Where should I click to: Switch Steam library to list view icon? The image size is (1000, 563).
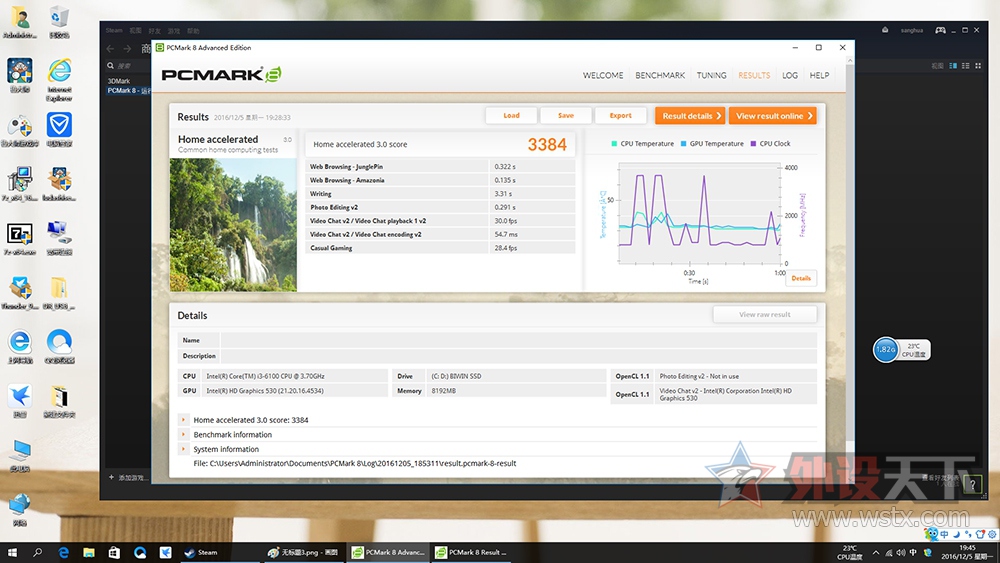point(966,66)
